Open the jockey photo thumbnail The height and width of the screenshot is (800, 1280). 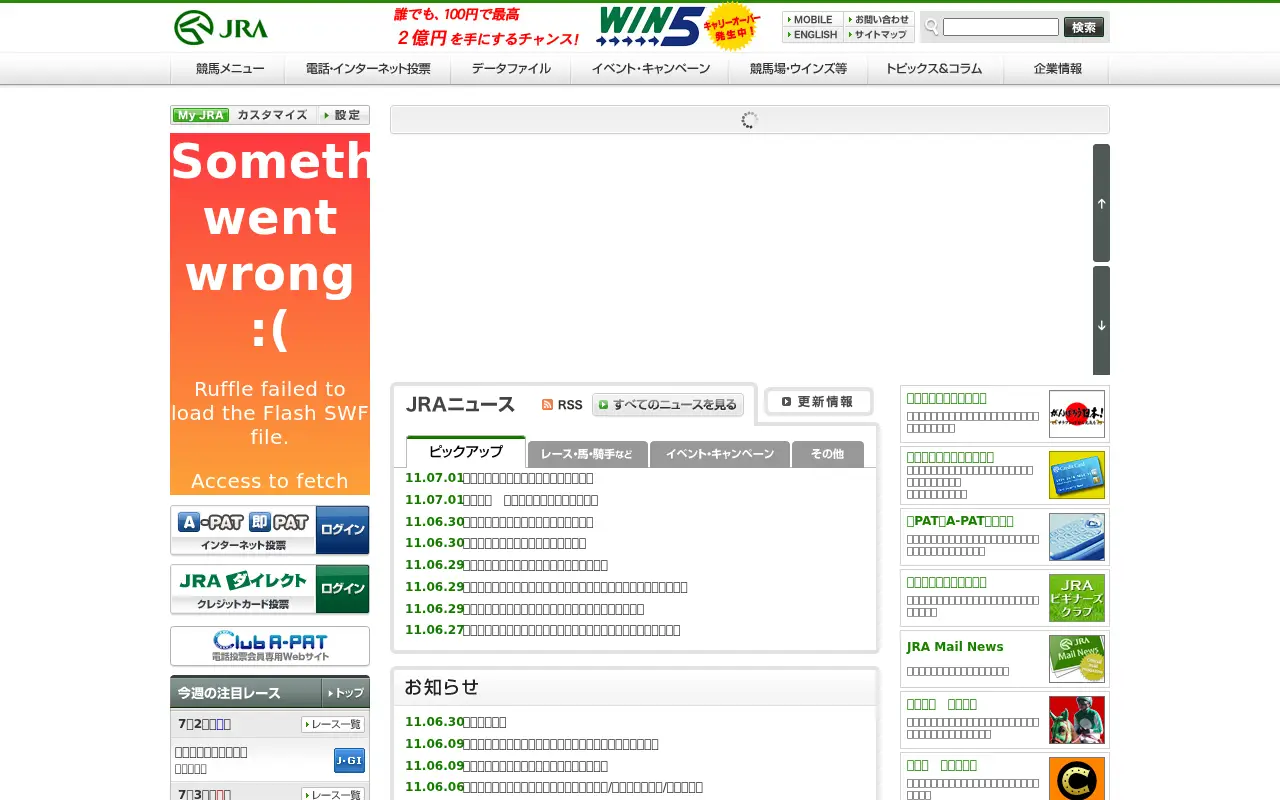pos(1077,720)
